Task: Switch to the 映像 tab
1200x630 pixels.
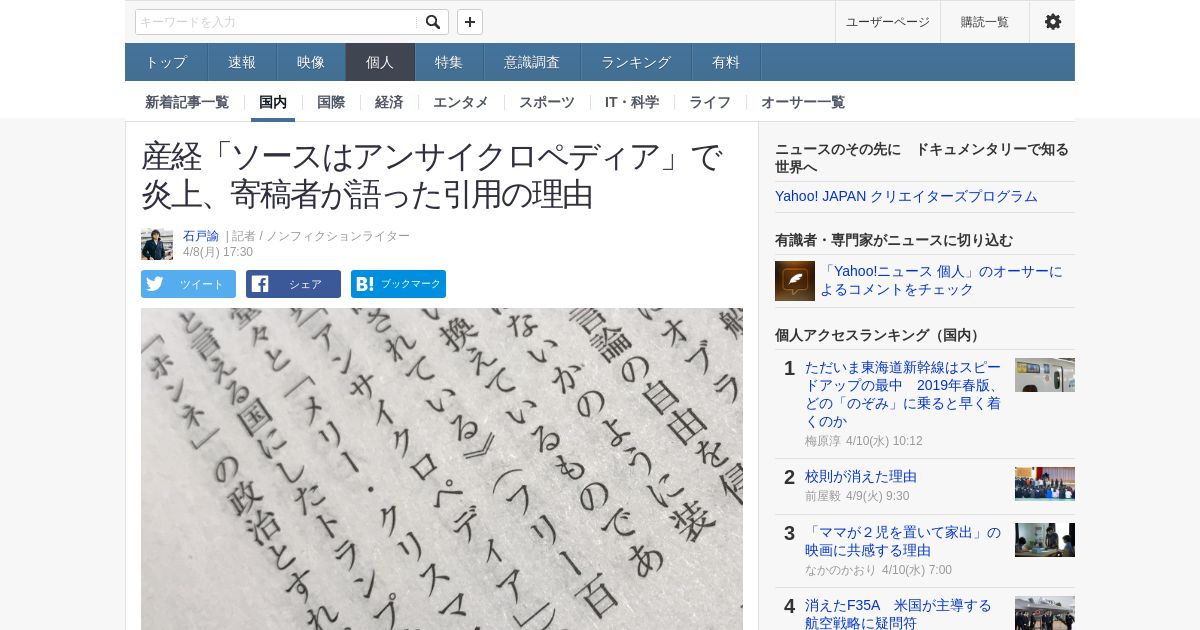Action: tap(311, 62)
